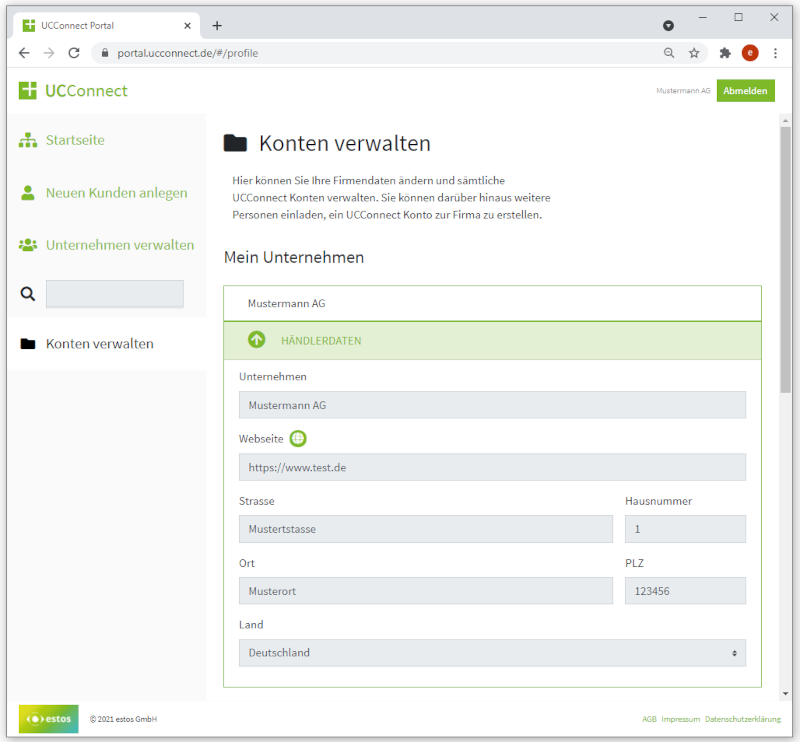The width and height of the screenshot is (800, 742).
Task: Reload the page using the refresh icon
Action: click(74, 53)
